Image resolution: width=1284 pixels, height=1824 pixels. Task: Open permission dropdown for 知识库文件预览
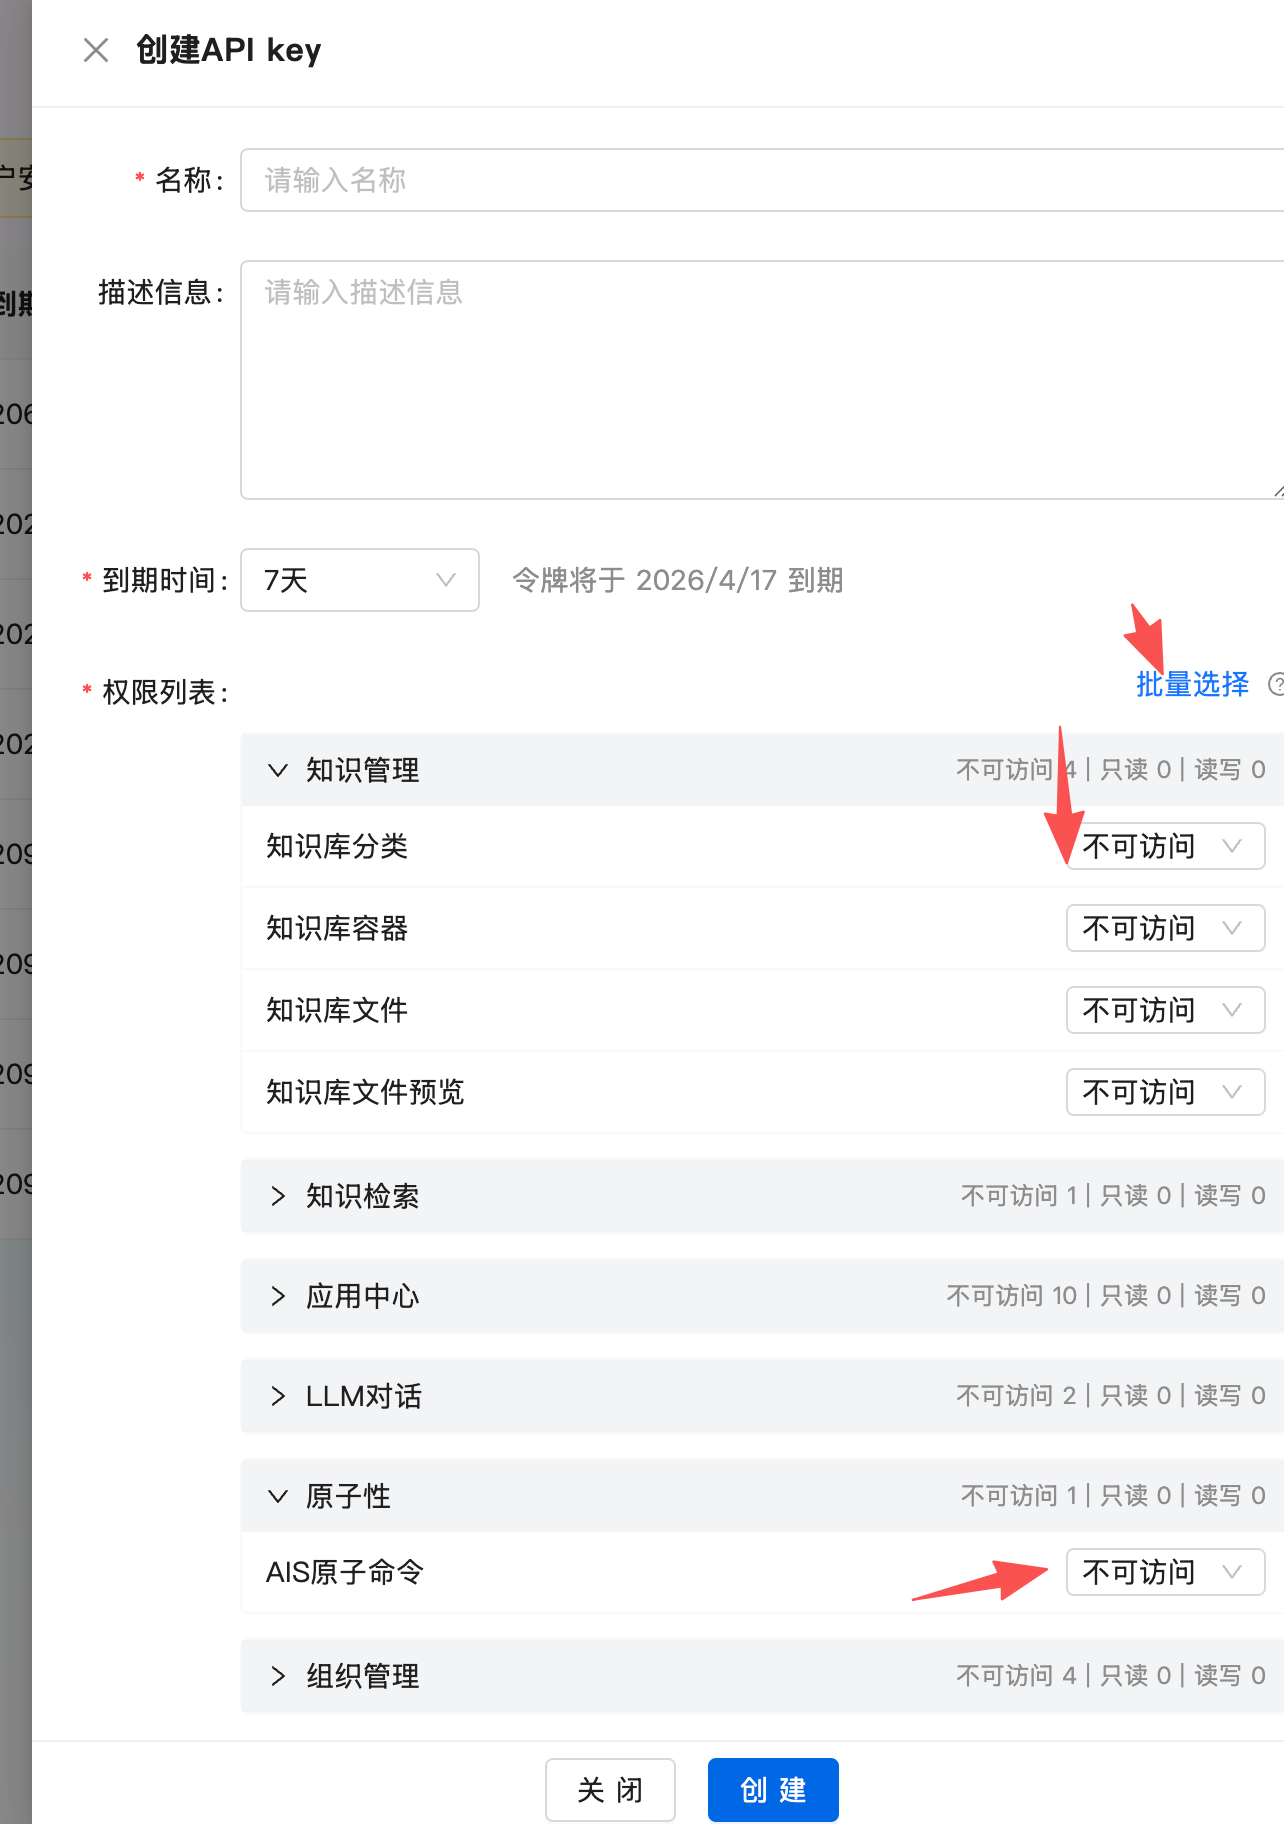[1165, 1092]
